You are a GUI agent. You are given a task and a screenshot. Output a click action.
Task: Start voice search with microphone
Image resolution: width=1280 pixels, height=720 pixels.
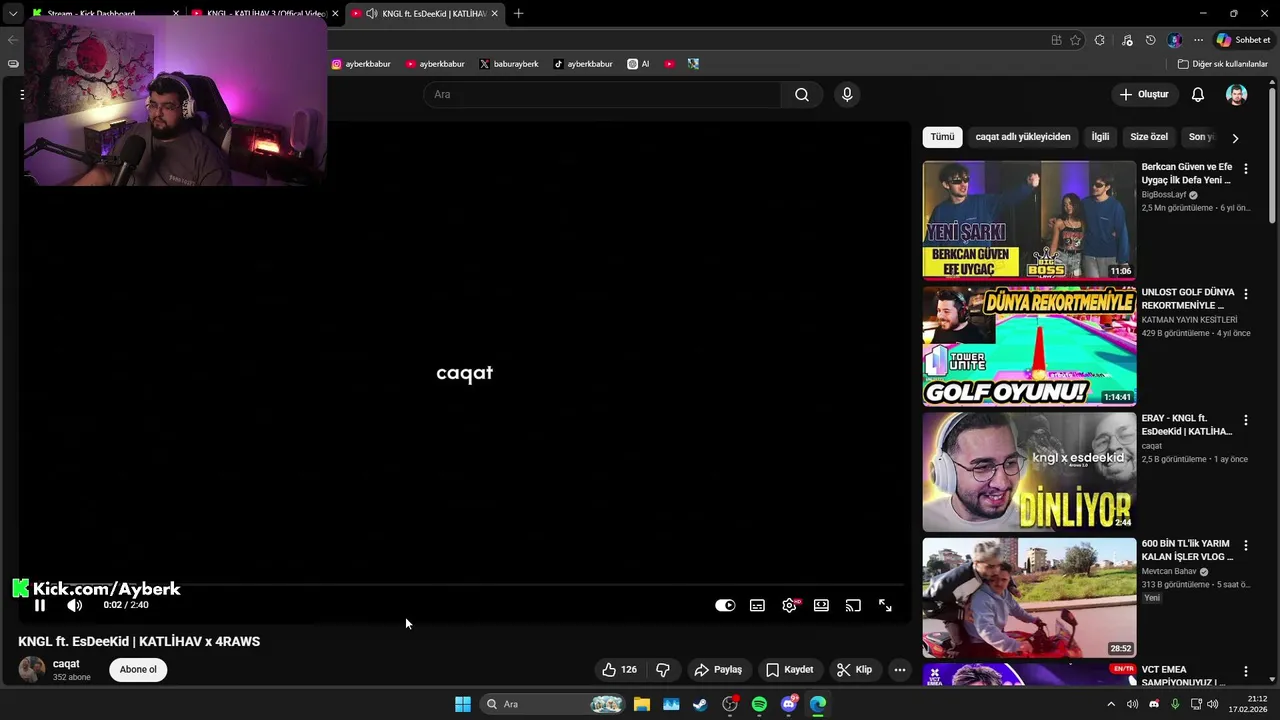(847, 94)
